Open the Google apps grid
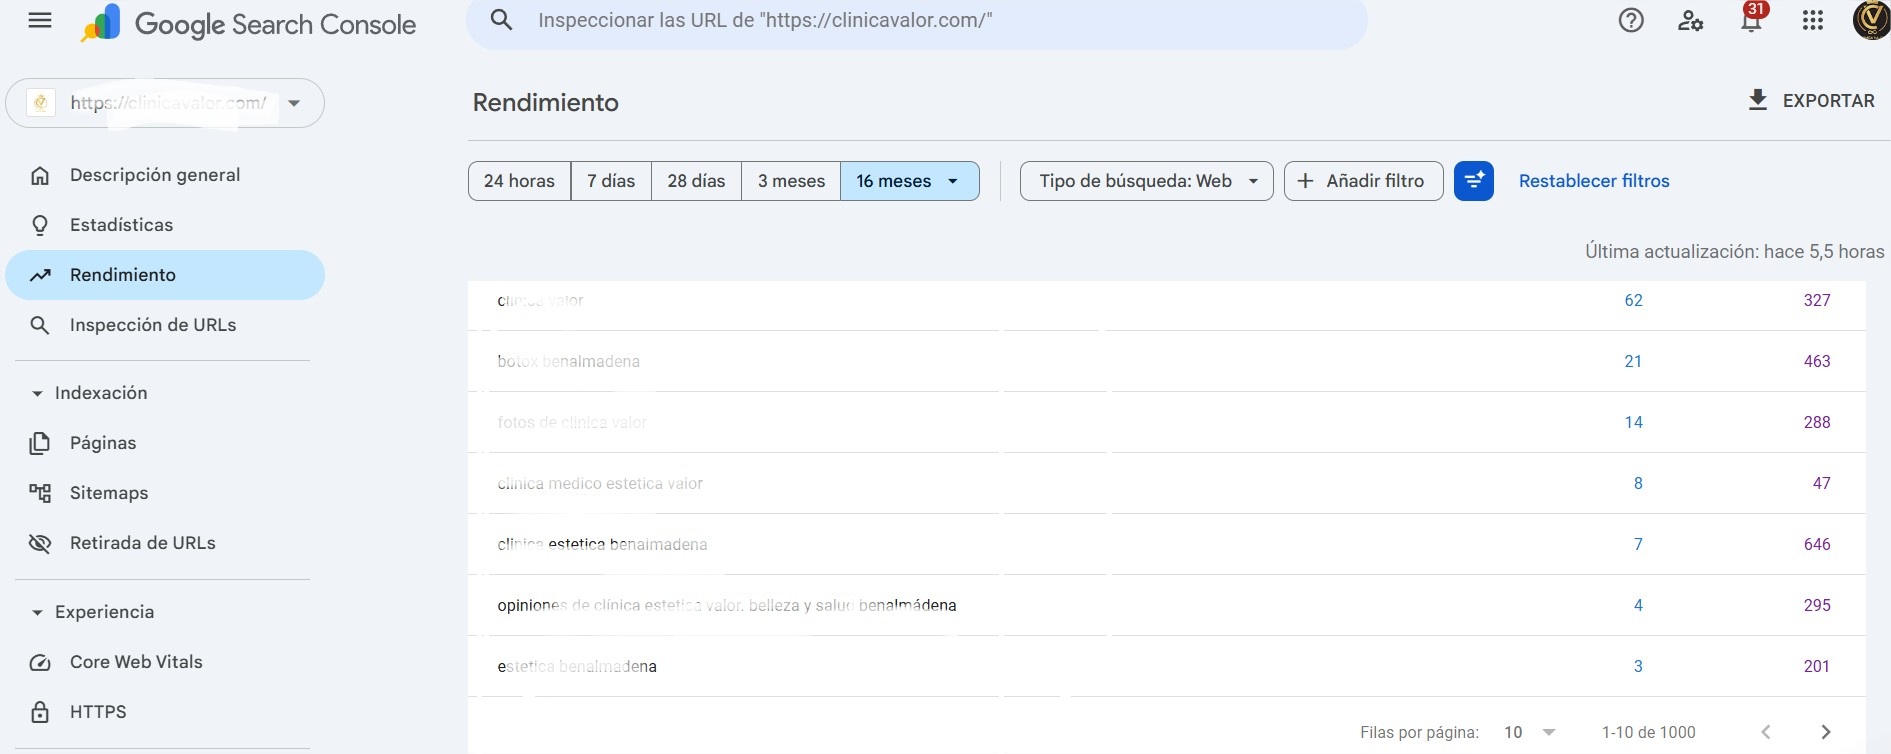1891x754 pixels. point(1813,20)
